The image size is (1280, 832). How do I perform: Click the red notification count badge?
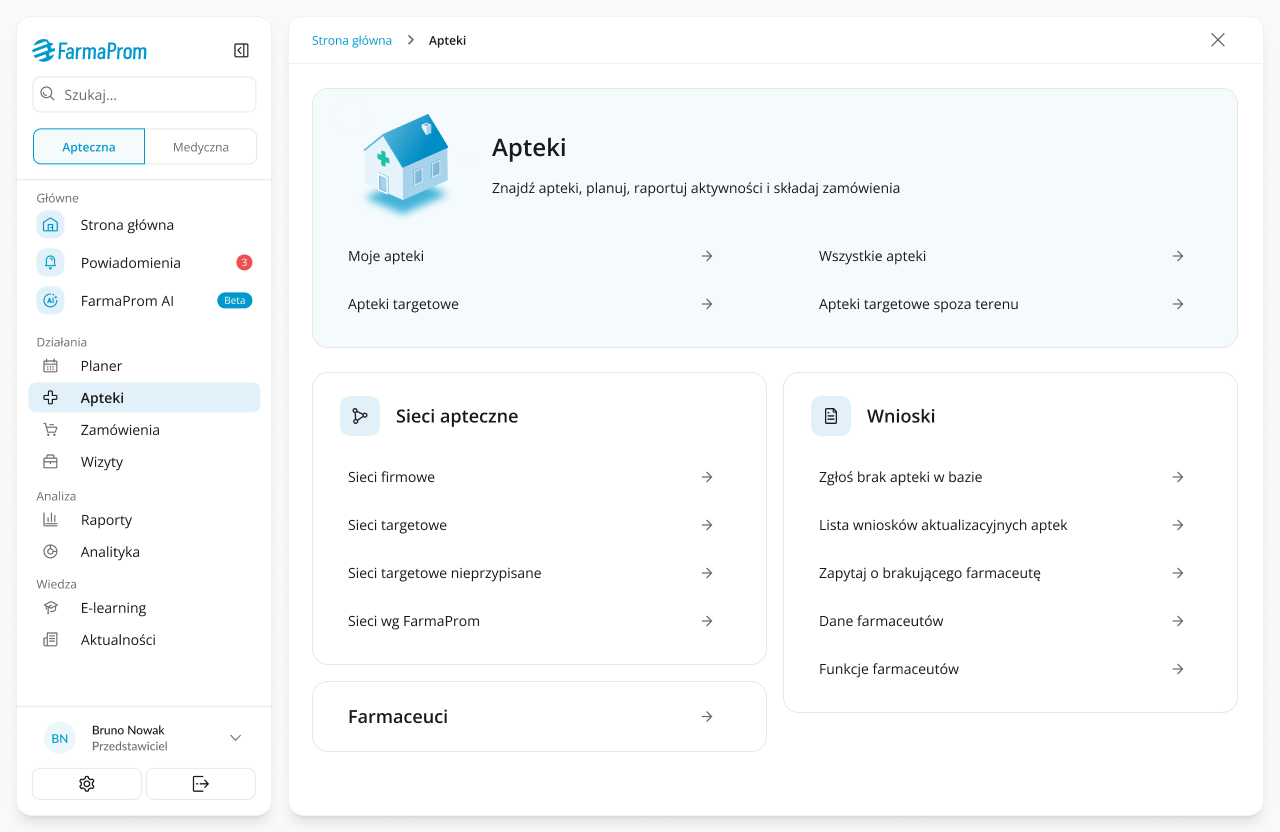(244, 263)
